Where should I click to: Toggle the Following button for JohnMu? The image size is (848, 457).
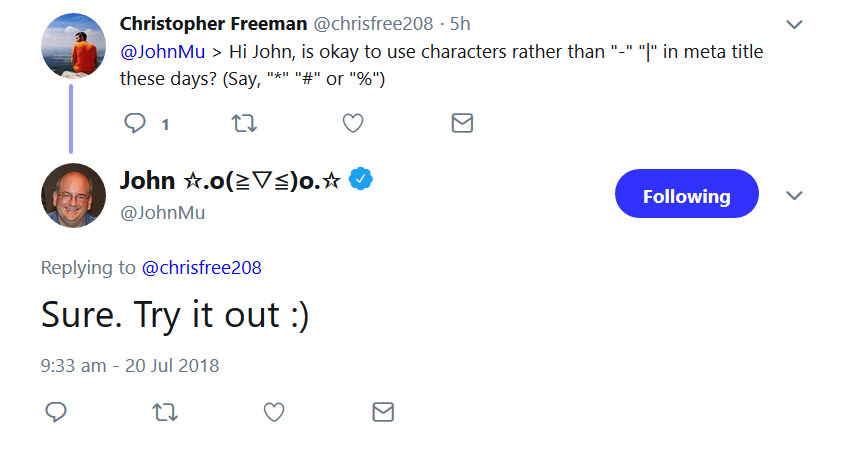(686, 196)
